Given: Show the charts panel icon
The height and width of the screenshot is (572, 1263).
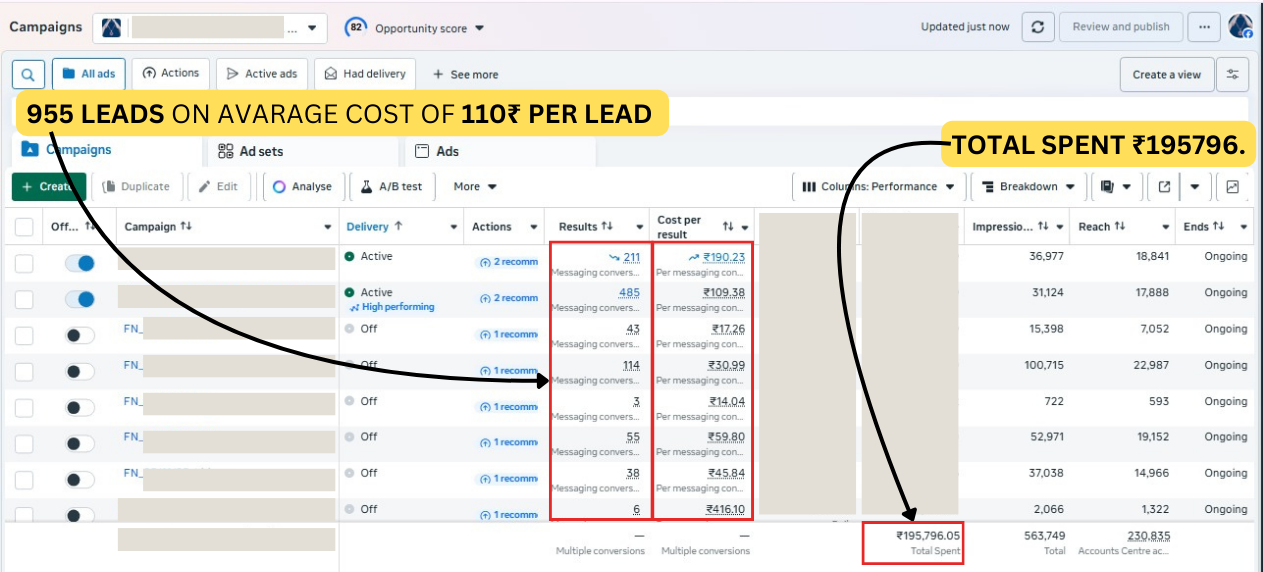Looking at the screenshot, I should pyautogui.click(x=1233, y=186).
